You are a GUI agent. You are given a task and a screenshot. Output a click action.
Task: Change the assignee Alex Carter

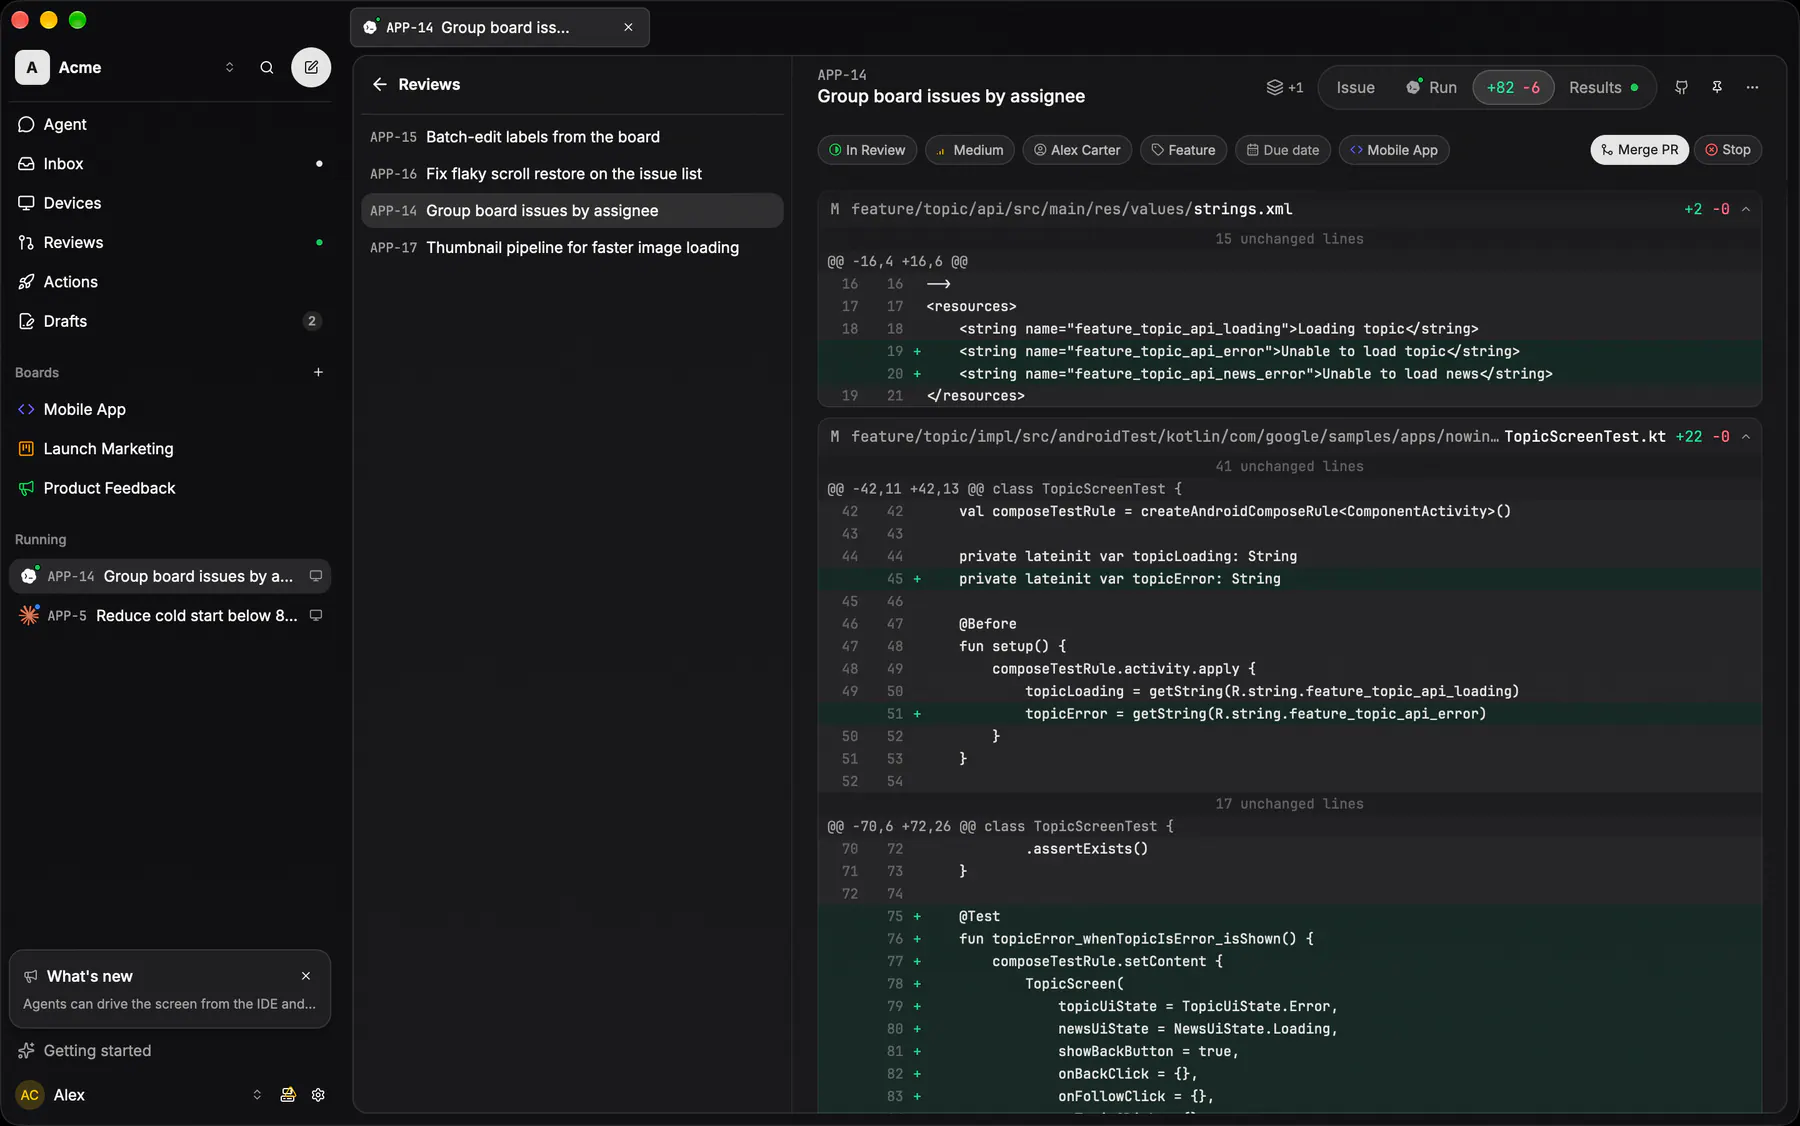tap(1077, 150)
